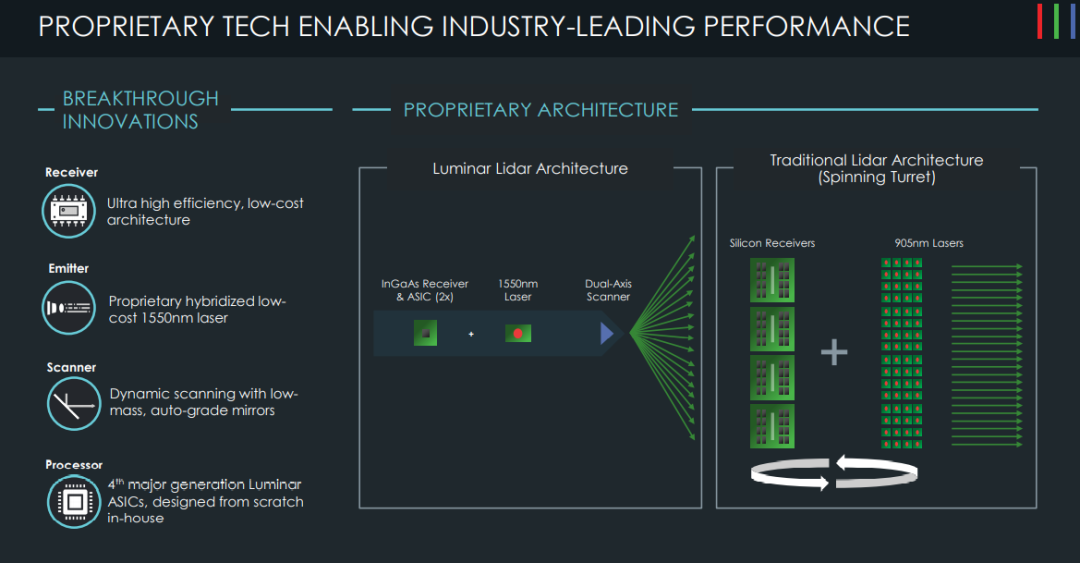Click the 'Emitter' label

68,268
